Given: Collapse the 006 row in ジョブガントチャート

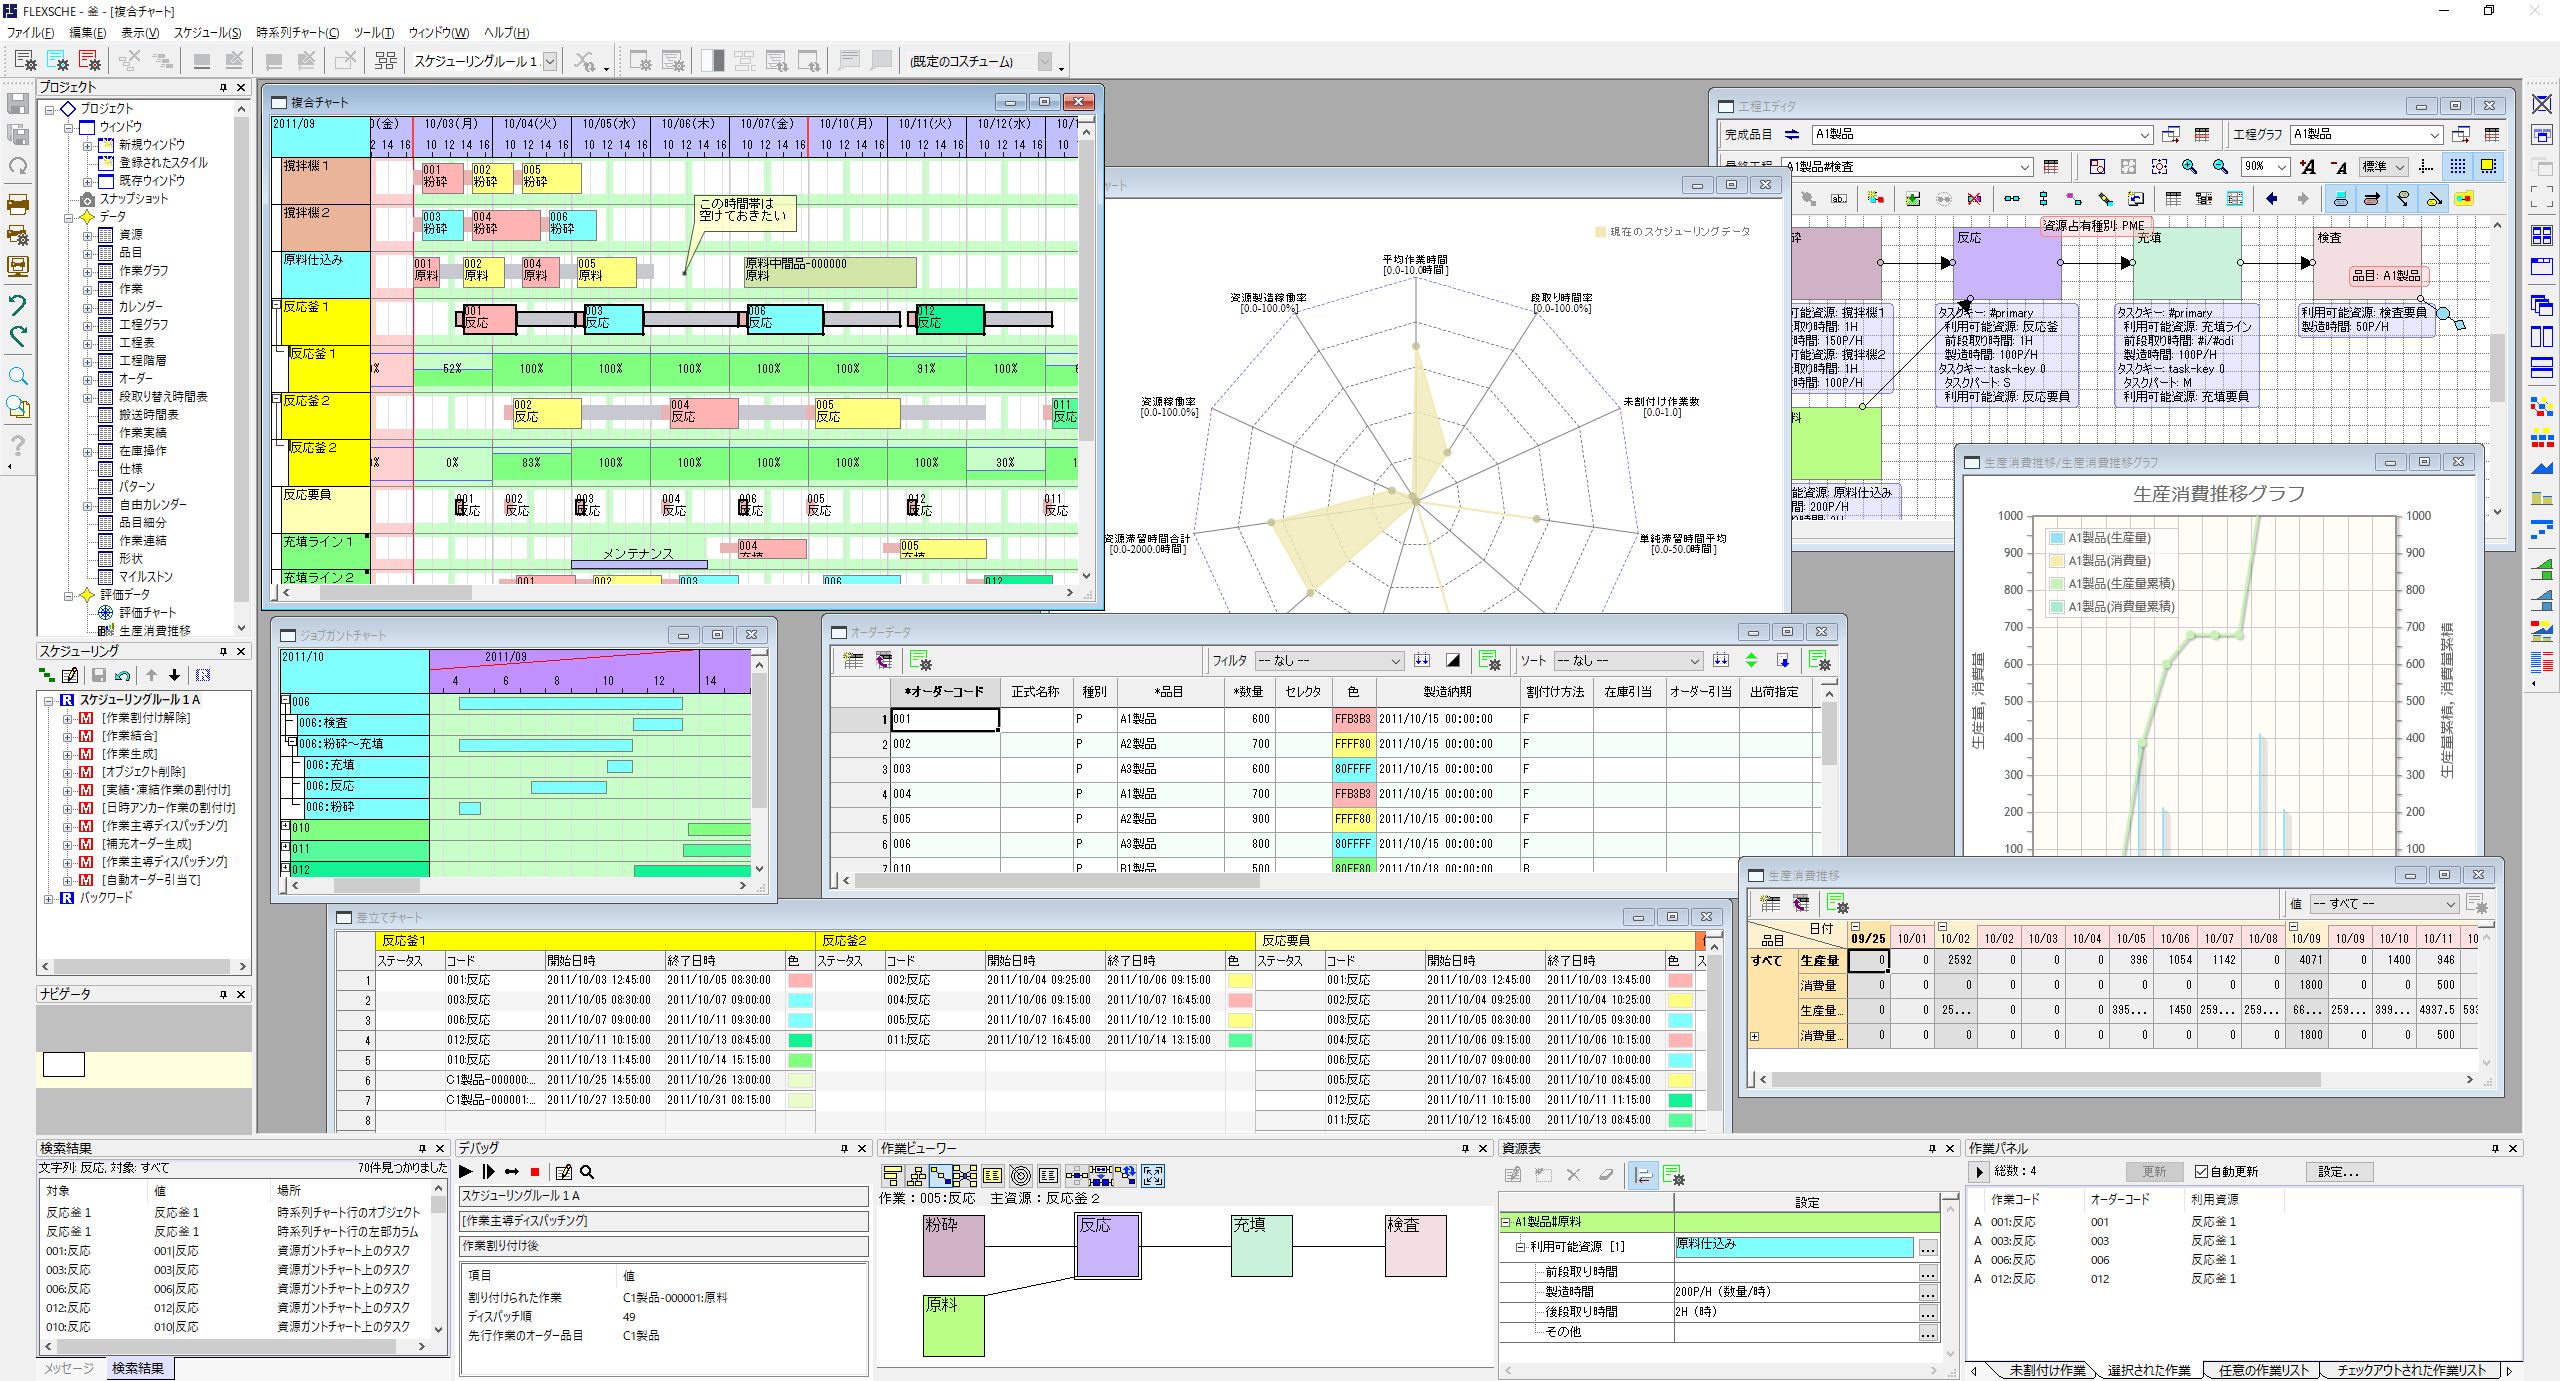Looking at the screenshot, I should pyautogui.click(x=286, y=701).
